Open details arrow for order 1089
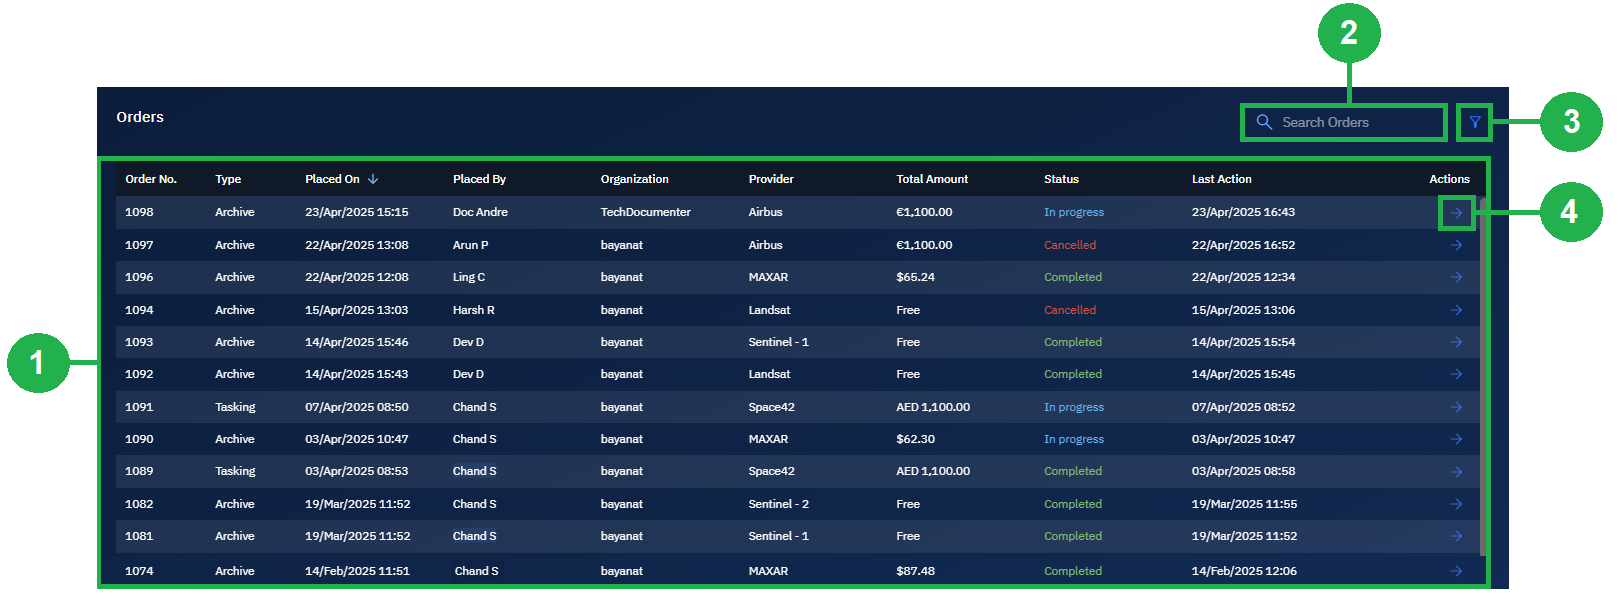1620x599 pixels. pyautogui.click(x=1456, y=471)
